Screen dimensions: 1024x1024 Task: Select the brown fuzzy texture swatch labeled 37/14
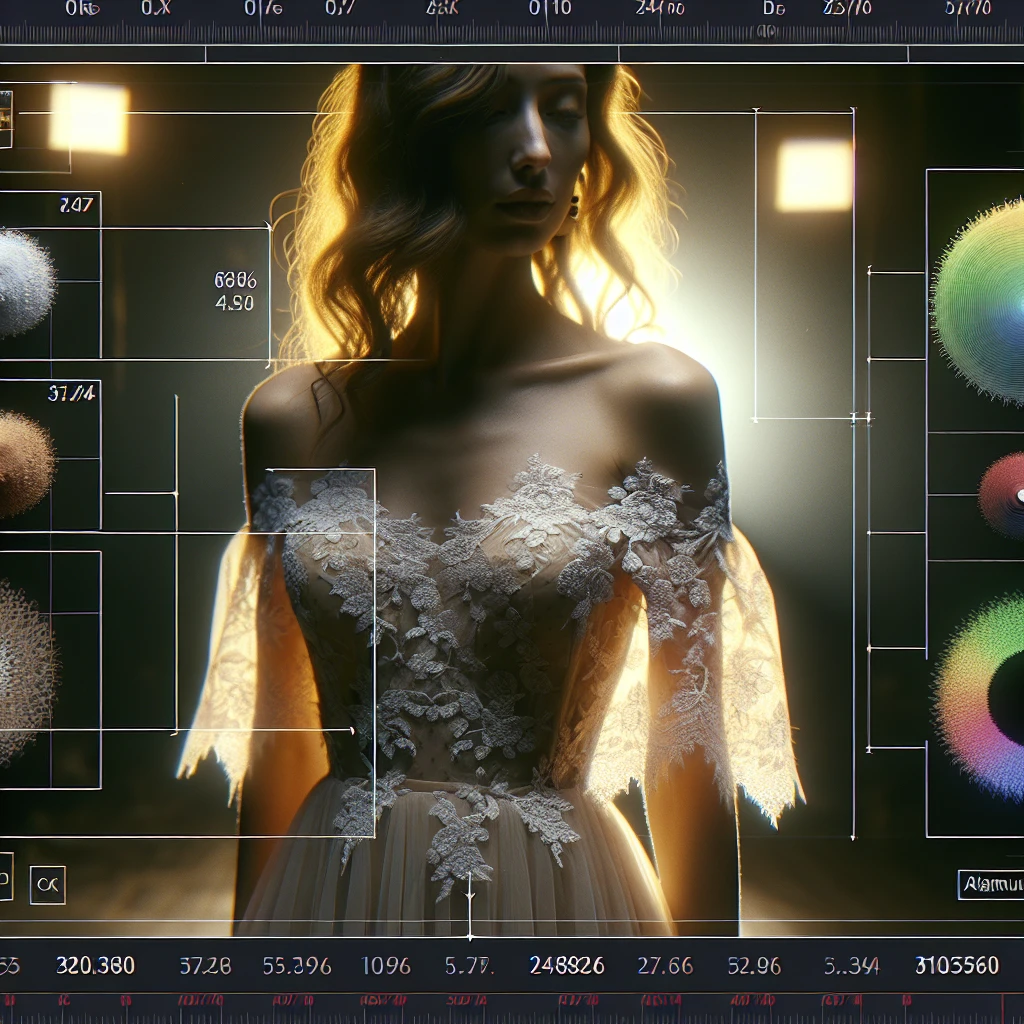point(26,464)
